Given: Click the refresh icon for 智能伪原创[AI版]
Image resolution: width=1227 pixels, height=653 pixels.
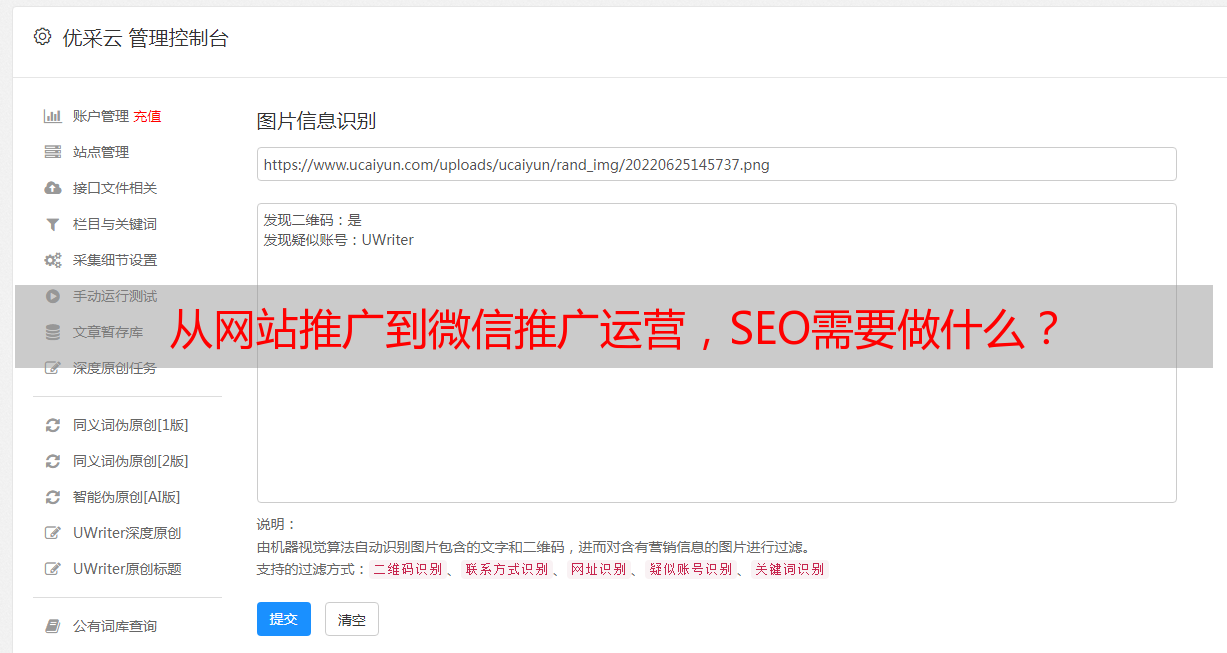Looking at the screenshot, I should [x=53, y=497].
